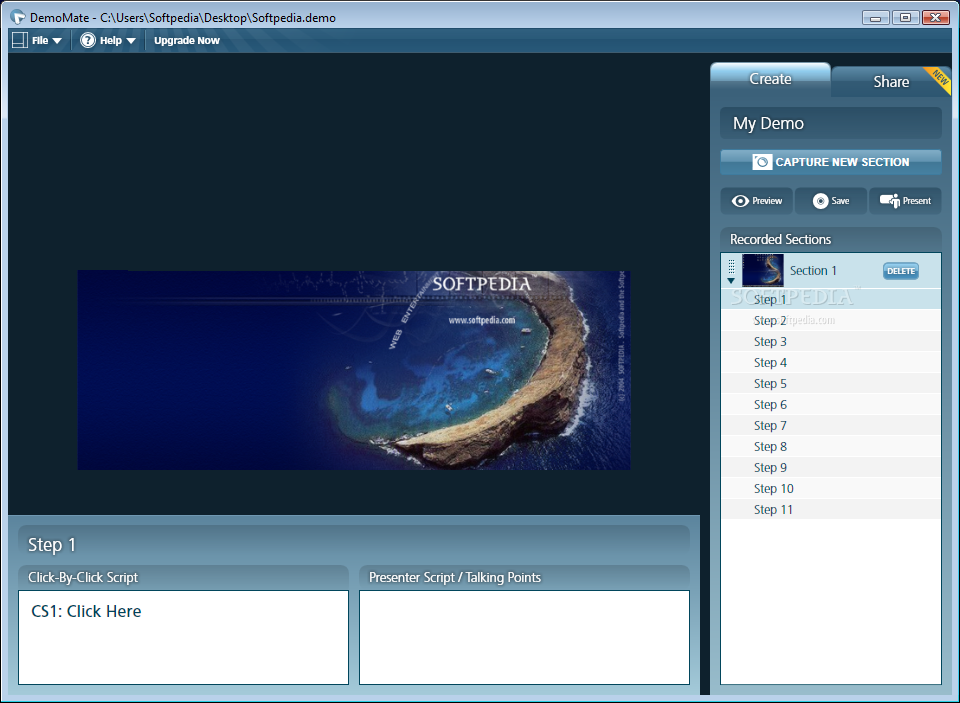This screenshot has width=960, height=703.
Task: Click the Recorded Sections header
Action: coord(831,239)
